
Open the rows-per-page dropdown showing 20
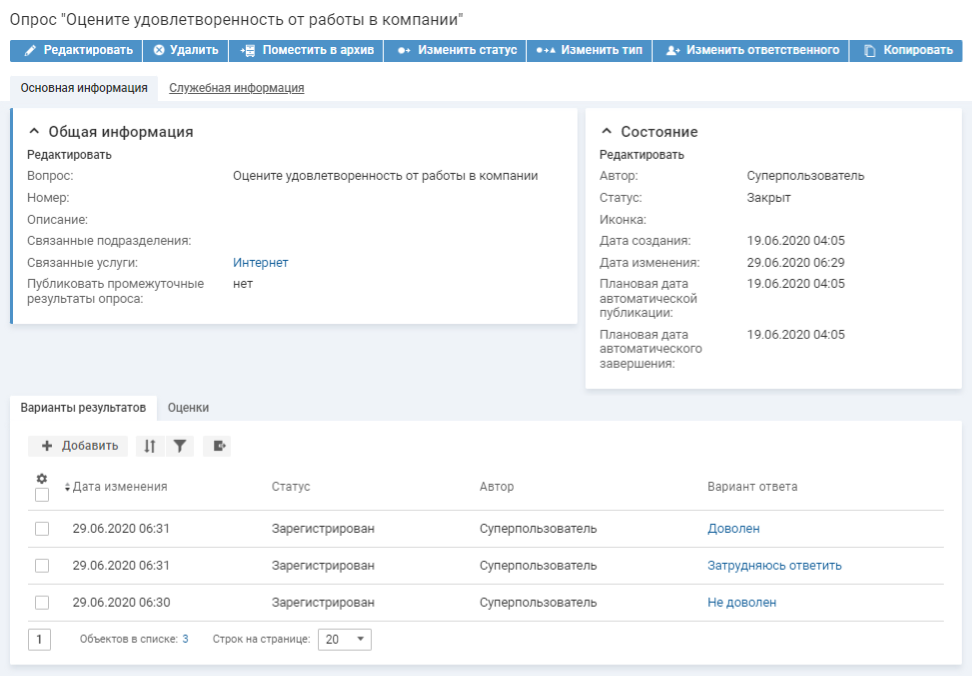pos(344,639)
